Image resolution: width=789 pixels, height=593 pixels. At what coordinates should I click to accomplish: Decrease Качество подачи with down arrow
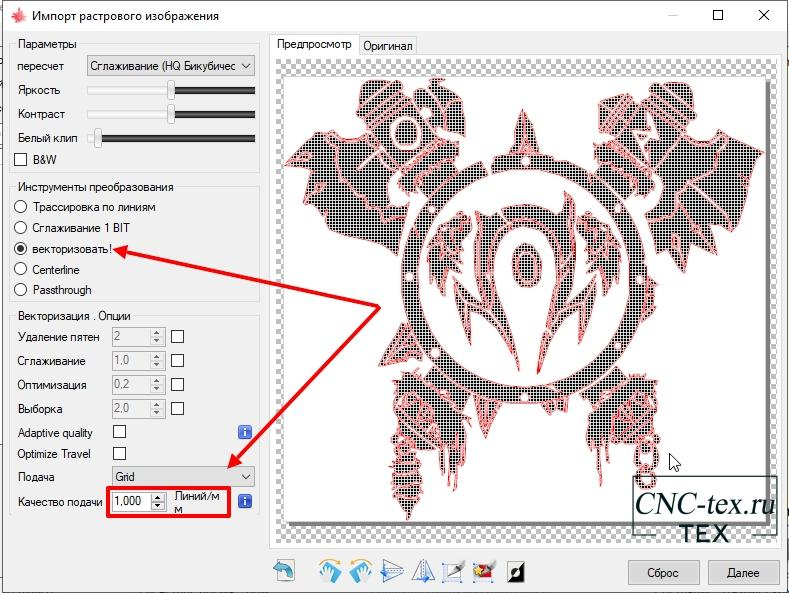[x=158, y=505]
